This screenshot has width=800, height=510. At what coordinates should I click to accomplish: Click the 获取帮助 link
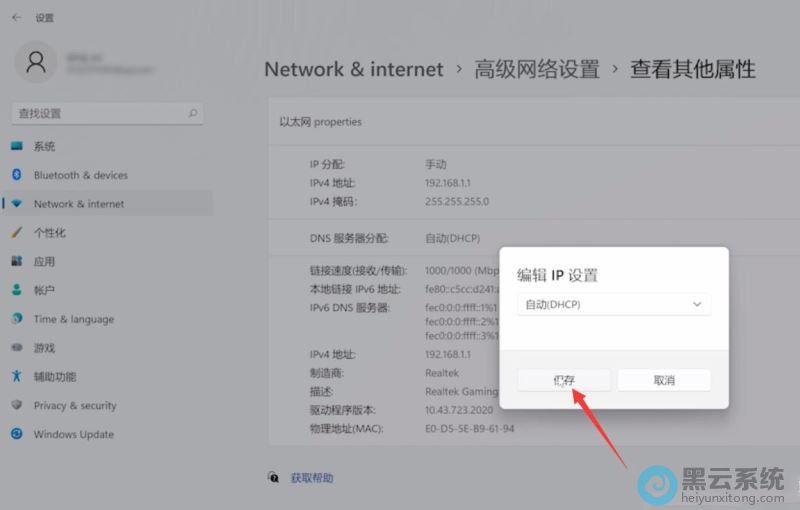point(312,478)
